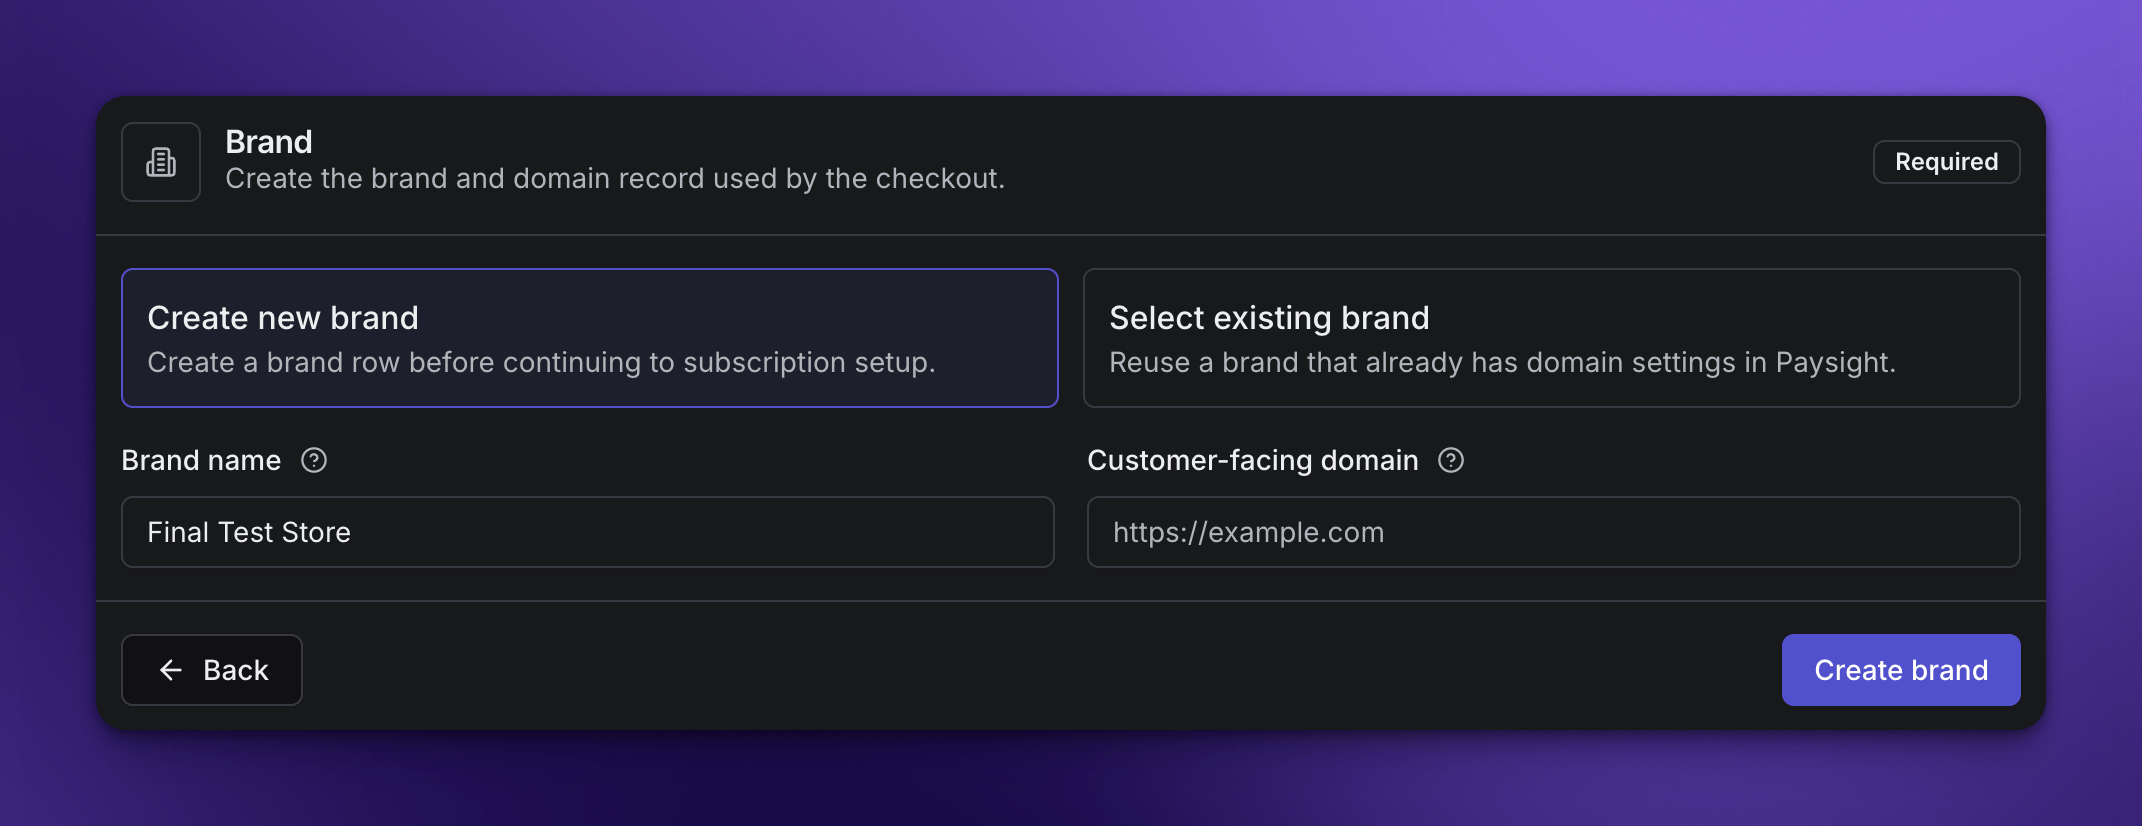
Task: Click the building icon beside the Brand heading
Action: [161, 162]
